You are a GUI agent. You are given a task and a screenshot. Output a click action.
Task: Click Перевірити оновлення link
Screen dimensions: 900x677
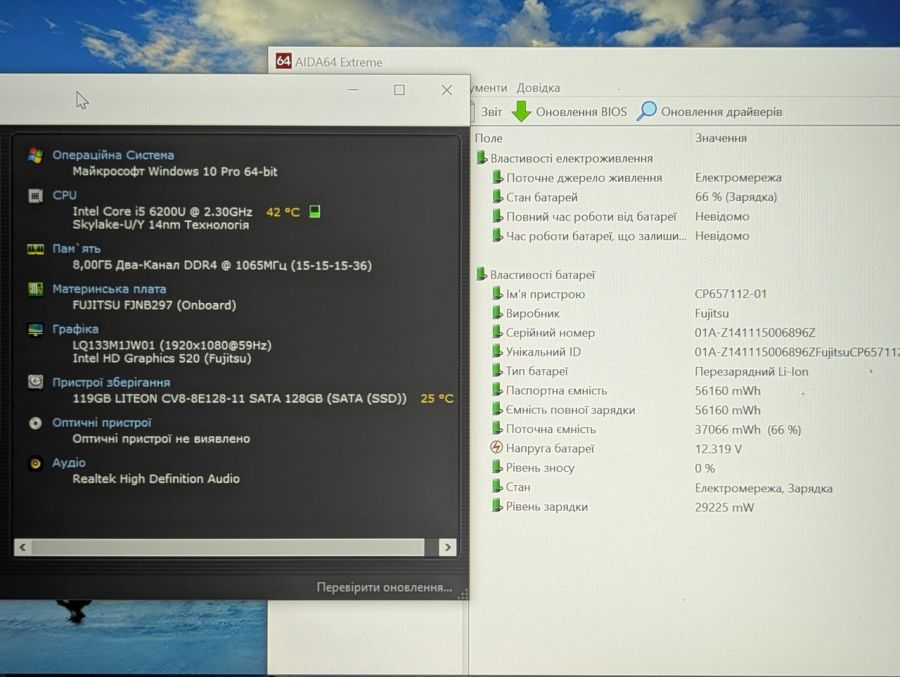coord(384,587)
